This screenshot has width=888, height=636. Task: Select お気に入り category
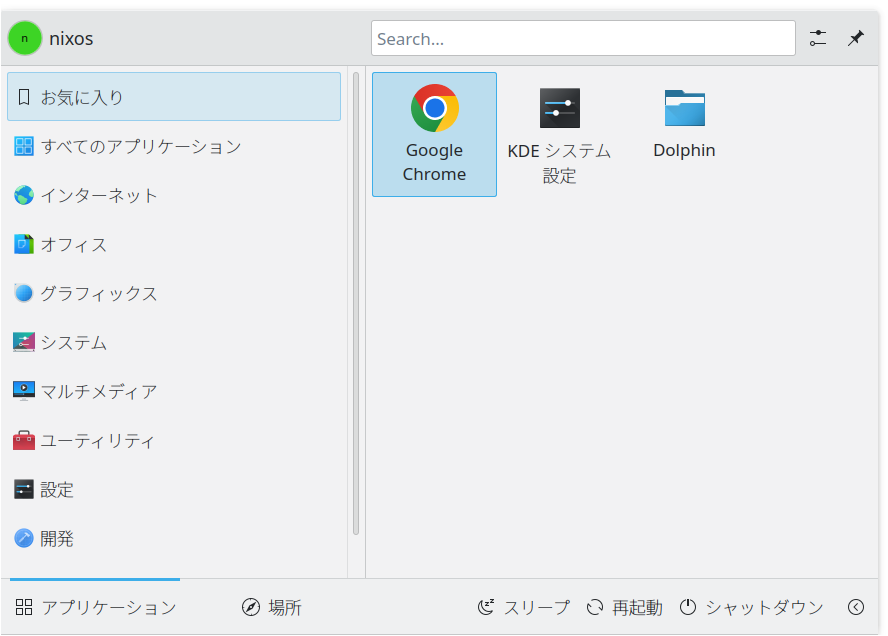point(174,97)
